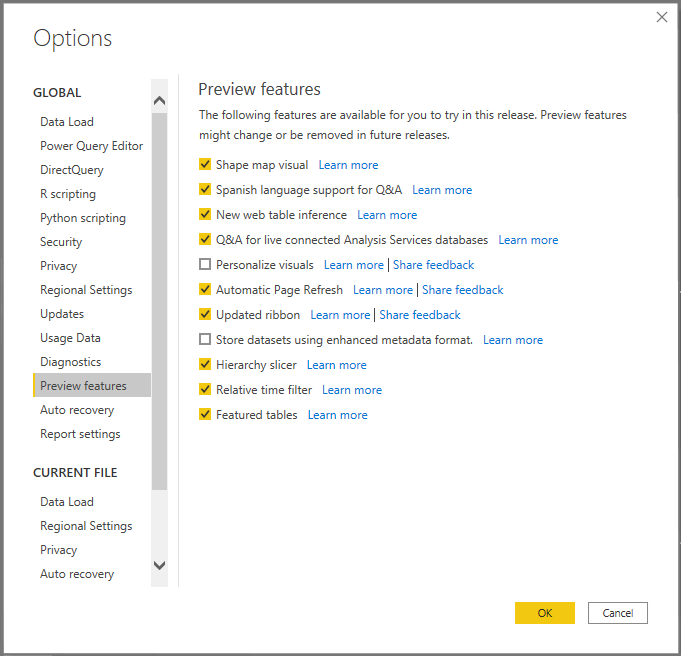Screen dimensions: 681x656
Task: Disable the Hierarchy slicer checkbox
Action: 205,365
